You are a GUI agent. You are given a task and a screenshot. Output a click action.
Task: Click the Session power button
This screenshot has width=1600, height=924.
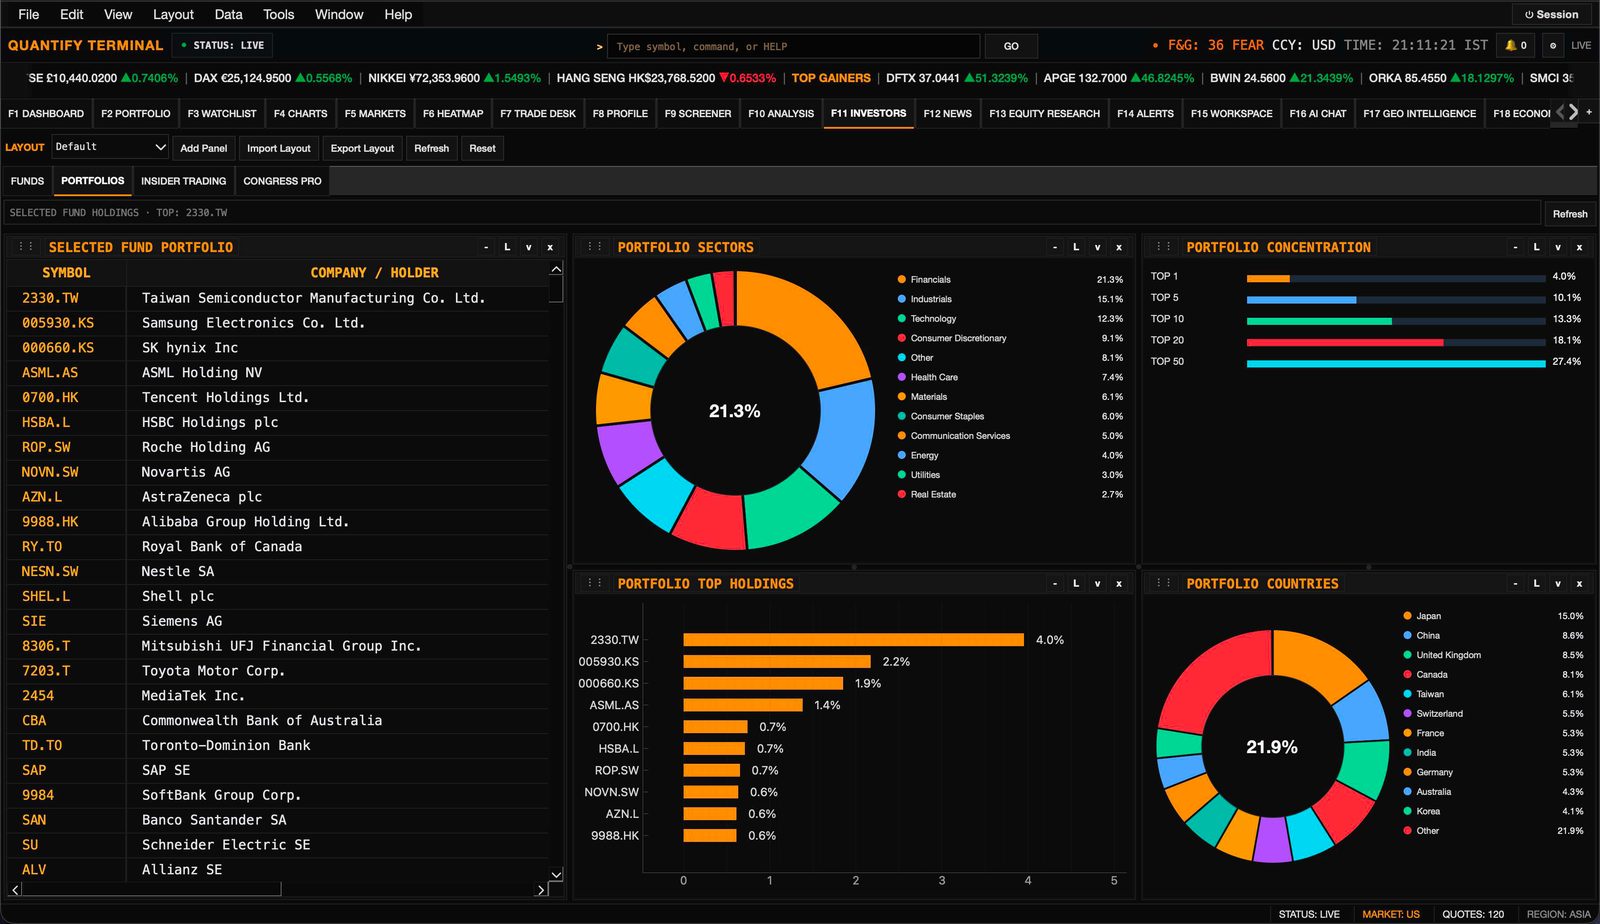pos(1551,14)
